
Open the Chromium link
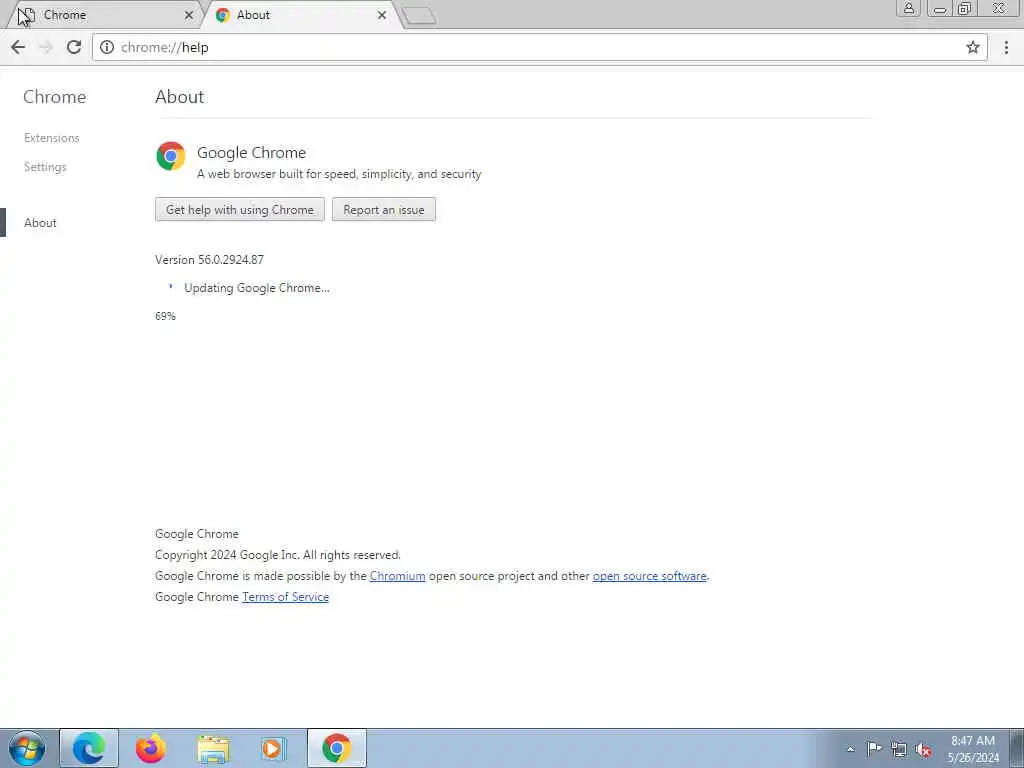pos(397,576)
